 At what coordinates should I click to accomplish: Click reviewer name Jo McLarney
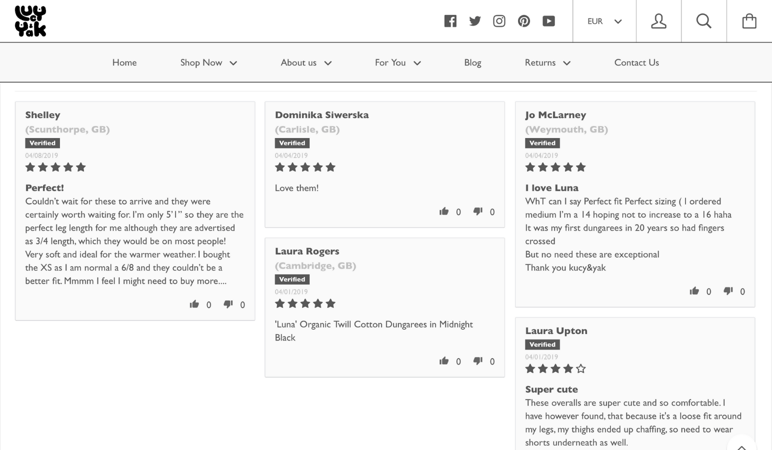point(555,115)
